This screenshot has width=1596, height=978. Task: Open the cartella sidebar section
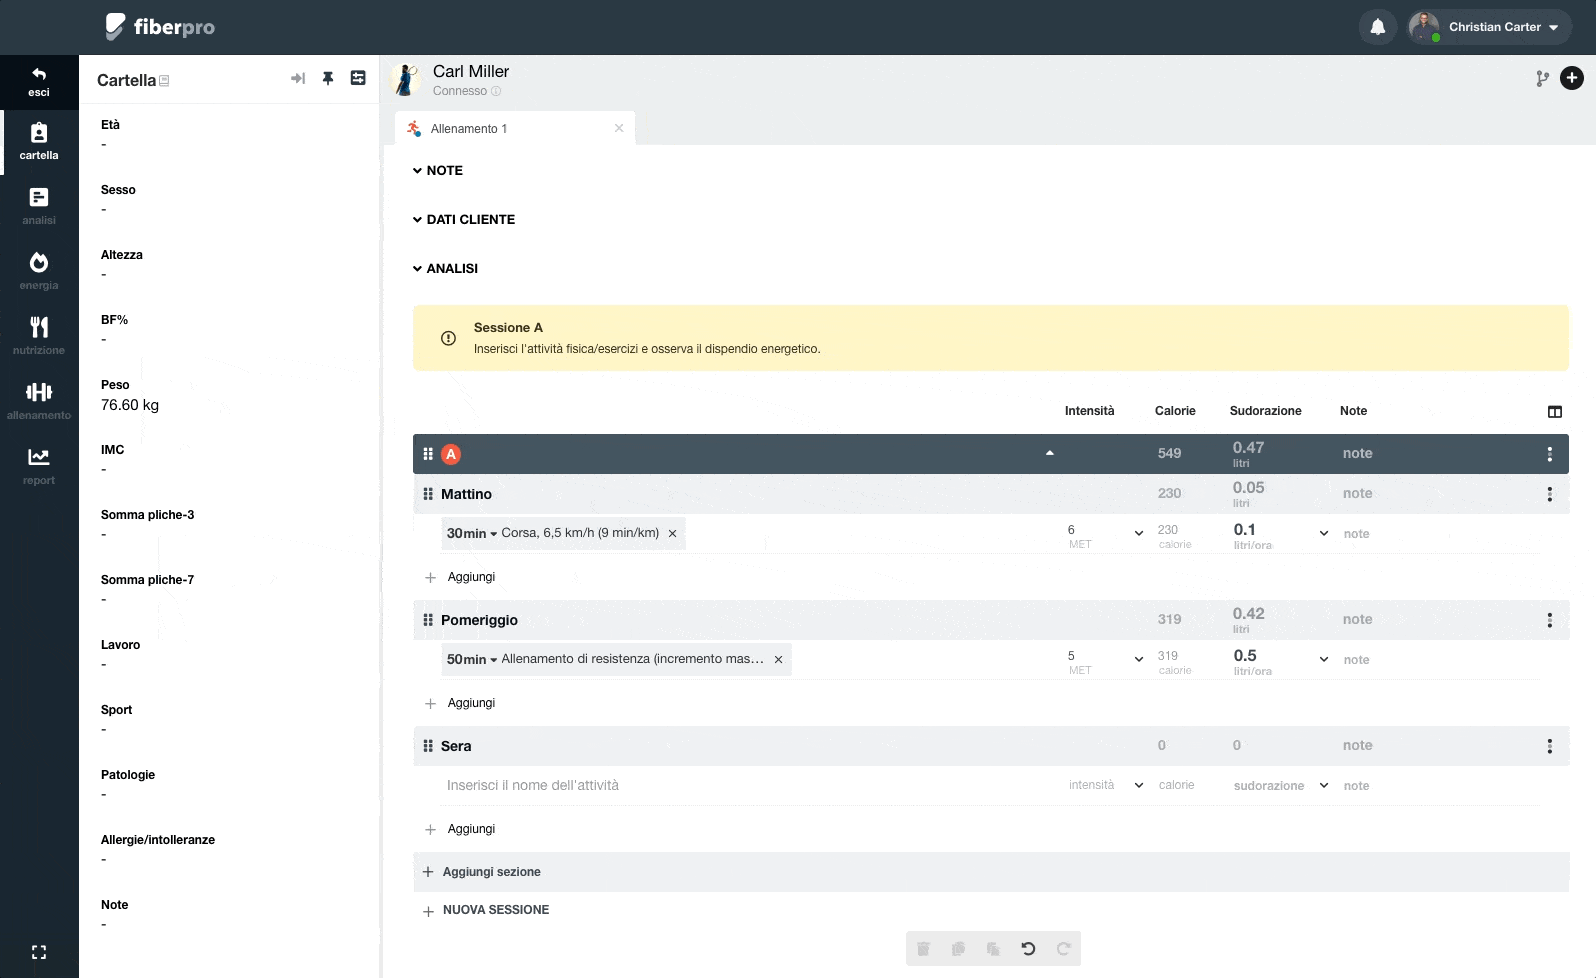[x=39, y=142]
